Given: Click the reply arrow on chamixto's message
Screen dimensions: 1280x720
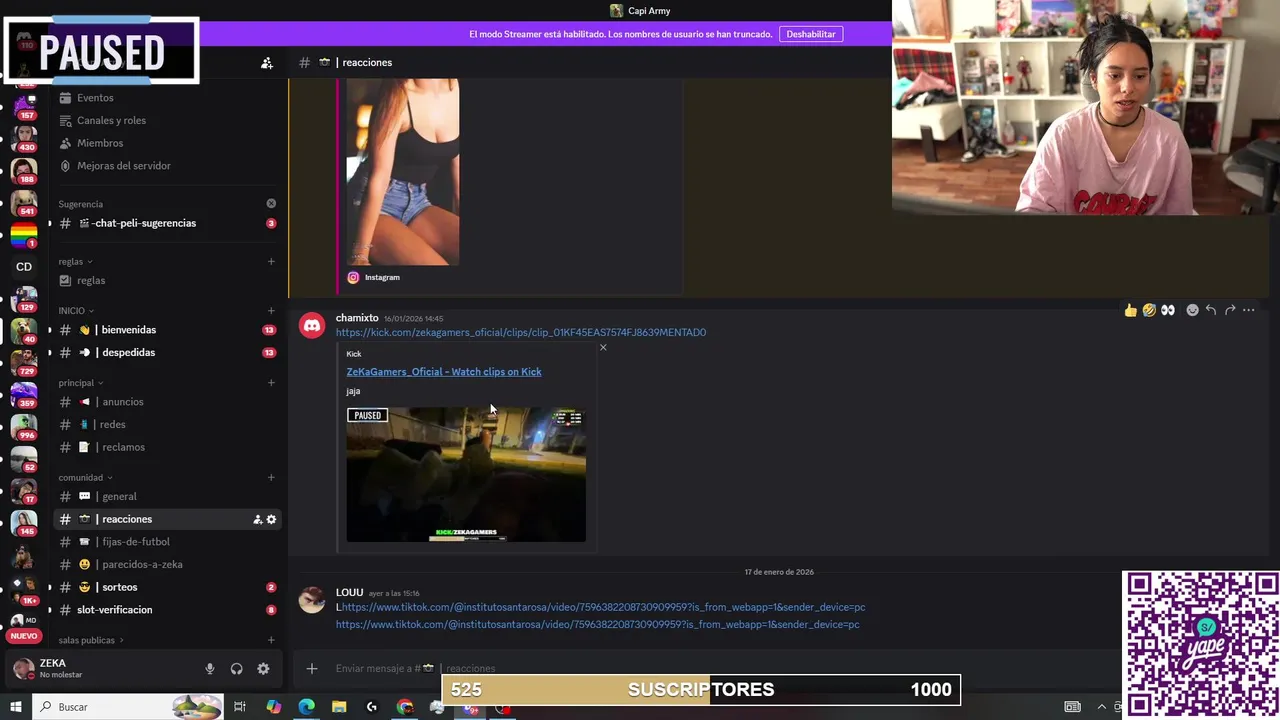Looking at the screenshot, I should pyautogui.click(x=1211, y=310).
